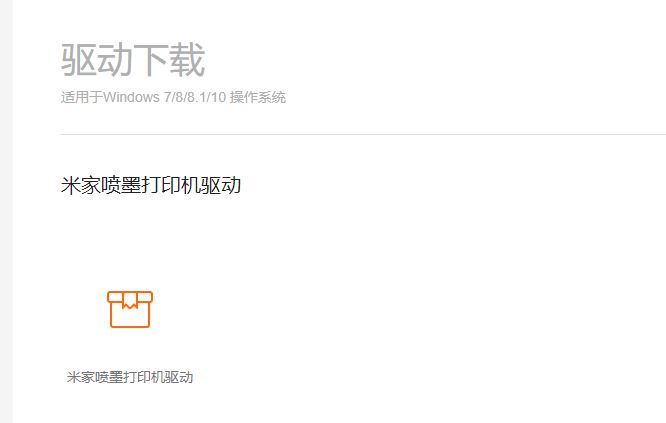Image resolution: width=666 pixels, height=423 pixels.
Task: Click the orange package box download icon
Action: pos(130,309)
